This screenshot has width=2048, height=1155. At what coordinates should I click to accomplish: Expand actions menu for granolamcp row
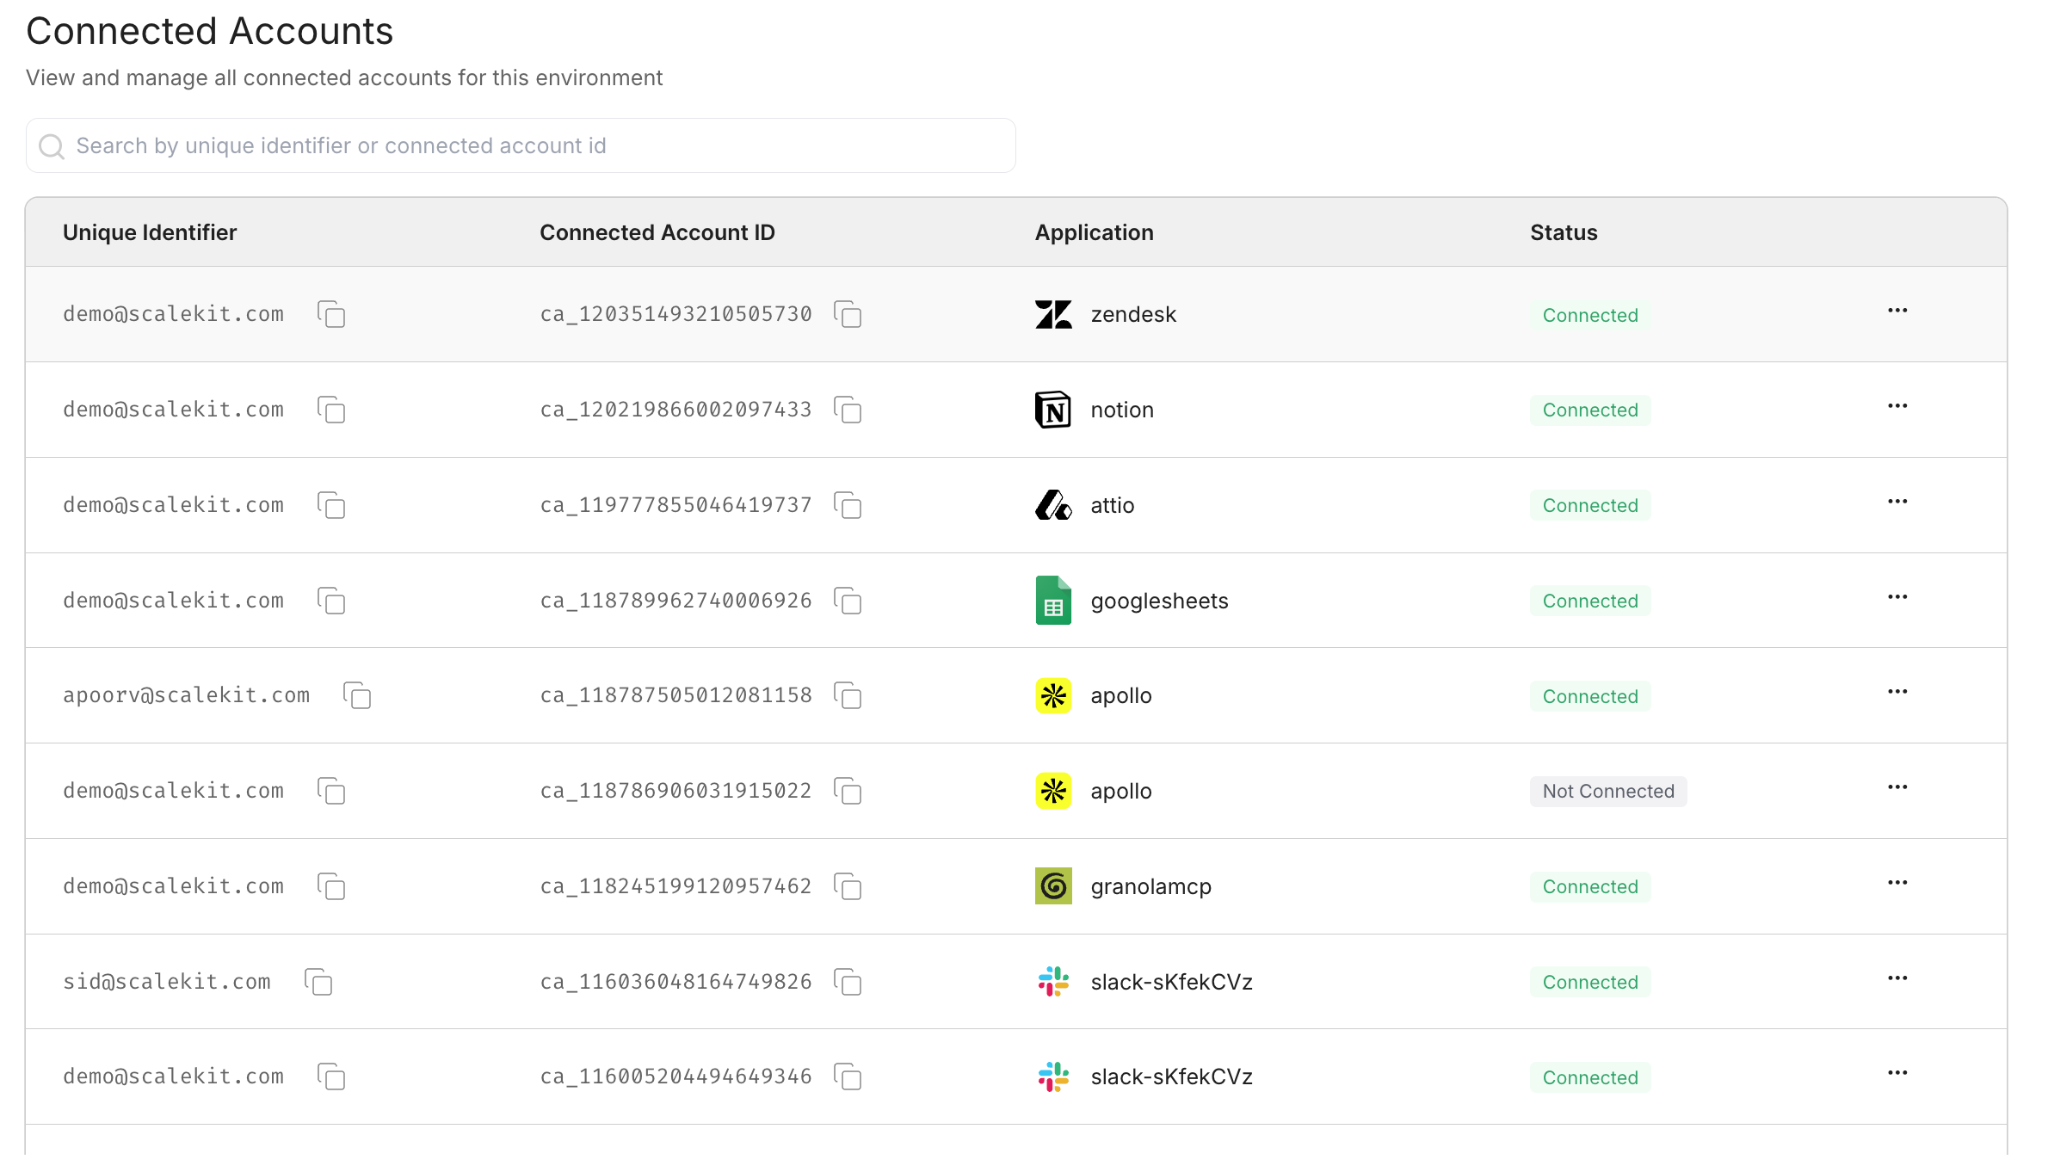click(1897, 883)
